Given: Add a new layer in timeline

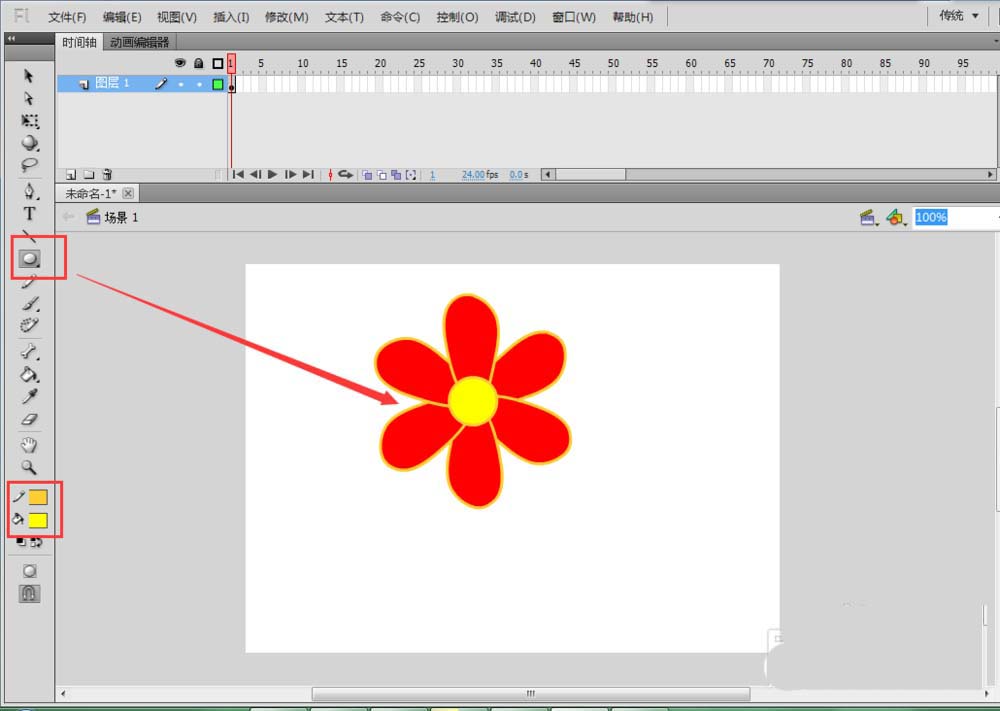Looking at the screenshot, I should tap(71, 175).
